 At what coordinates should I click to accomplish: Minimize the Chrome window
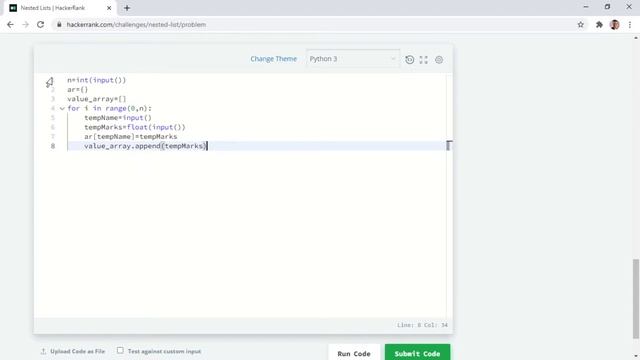tap(586, 7)
